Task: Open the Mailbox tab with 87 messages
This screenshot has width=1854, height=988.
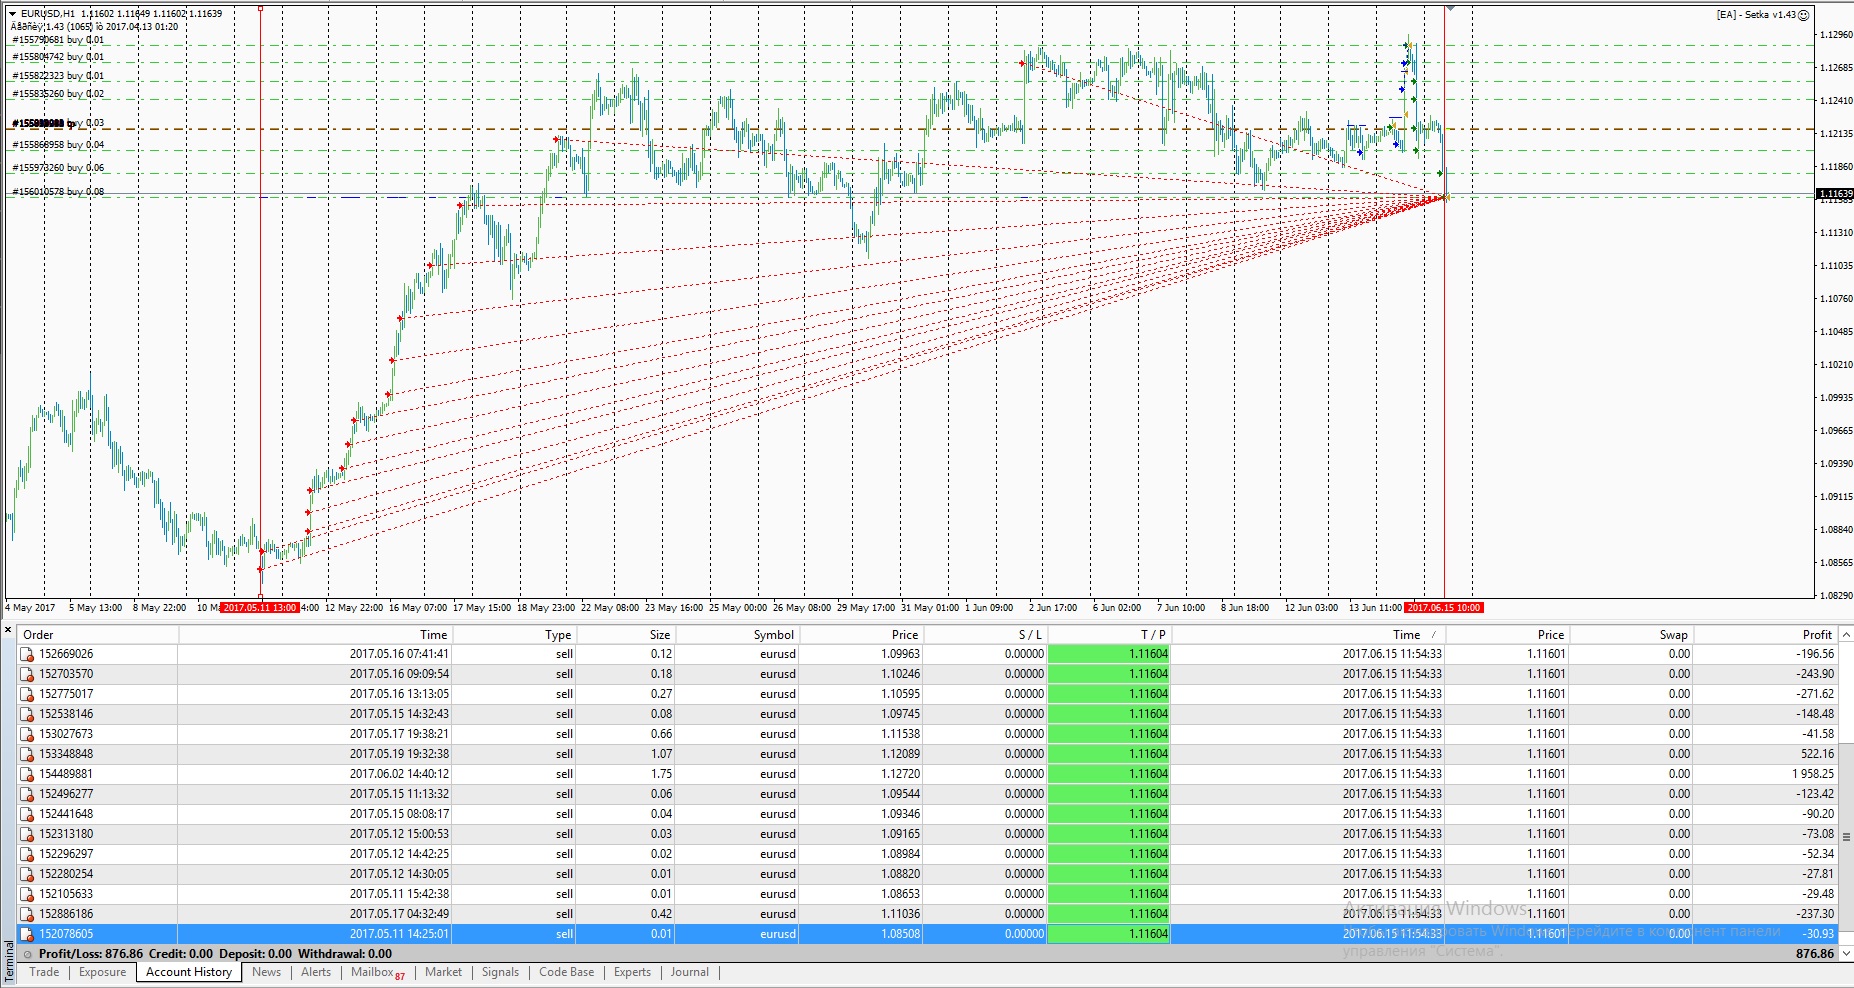Action: pyautogui.click(x=378, y=972)
